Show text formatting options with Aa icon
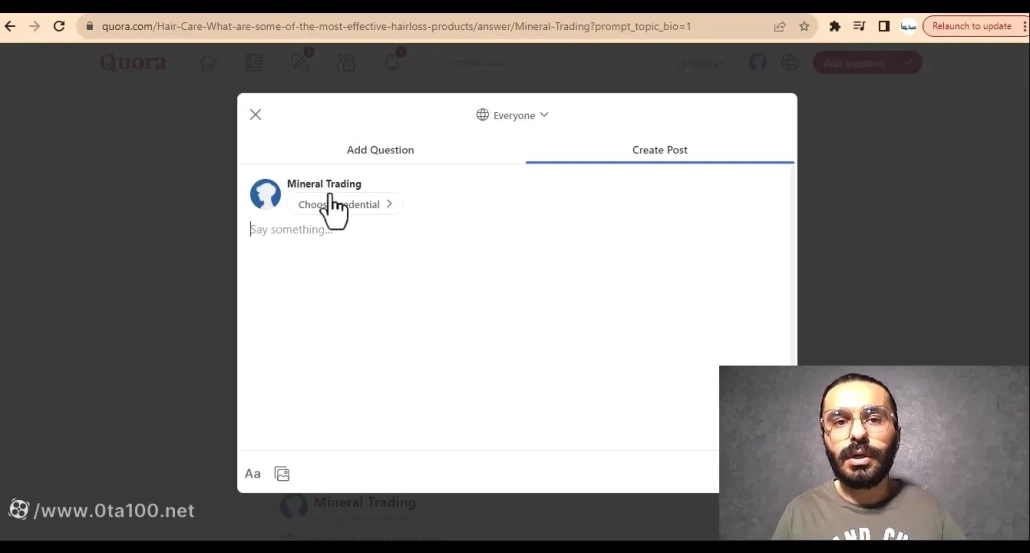The image size is (1030, 553). [x=253, y=474]
